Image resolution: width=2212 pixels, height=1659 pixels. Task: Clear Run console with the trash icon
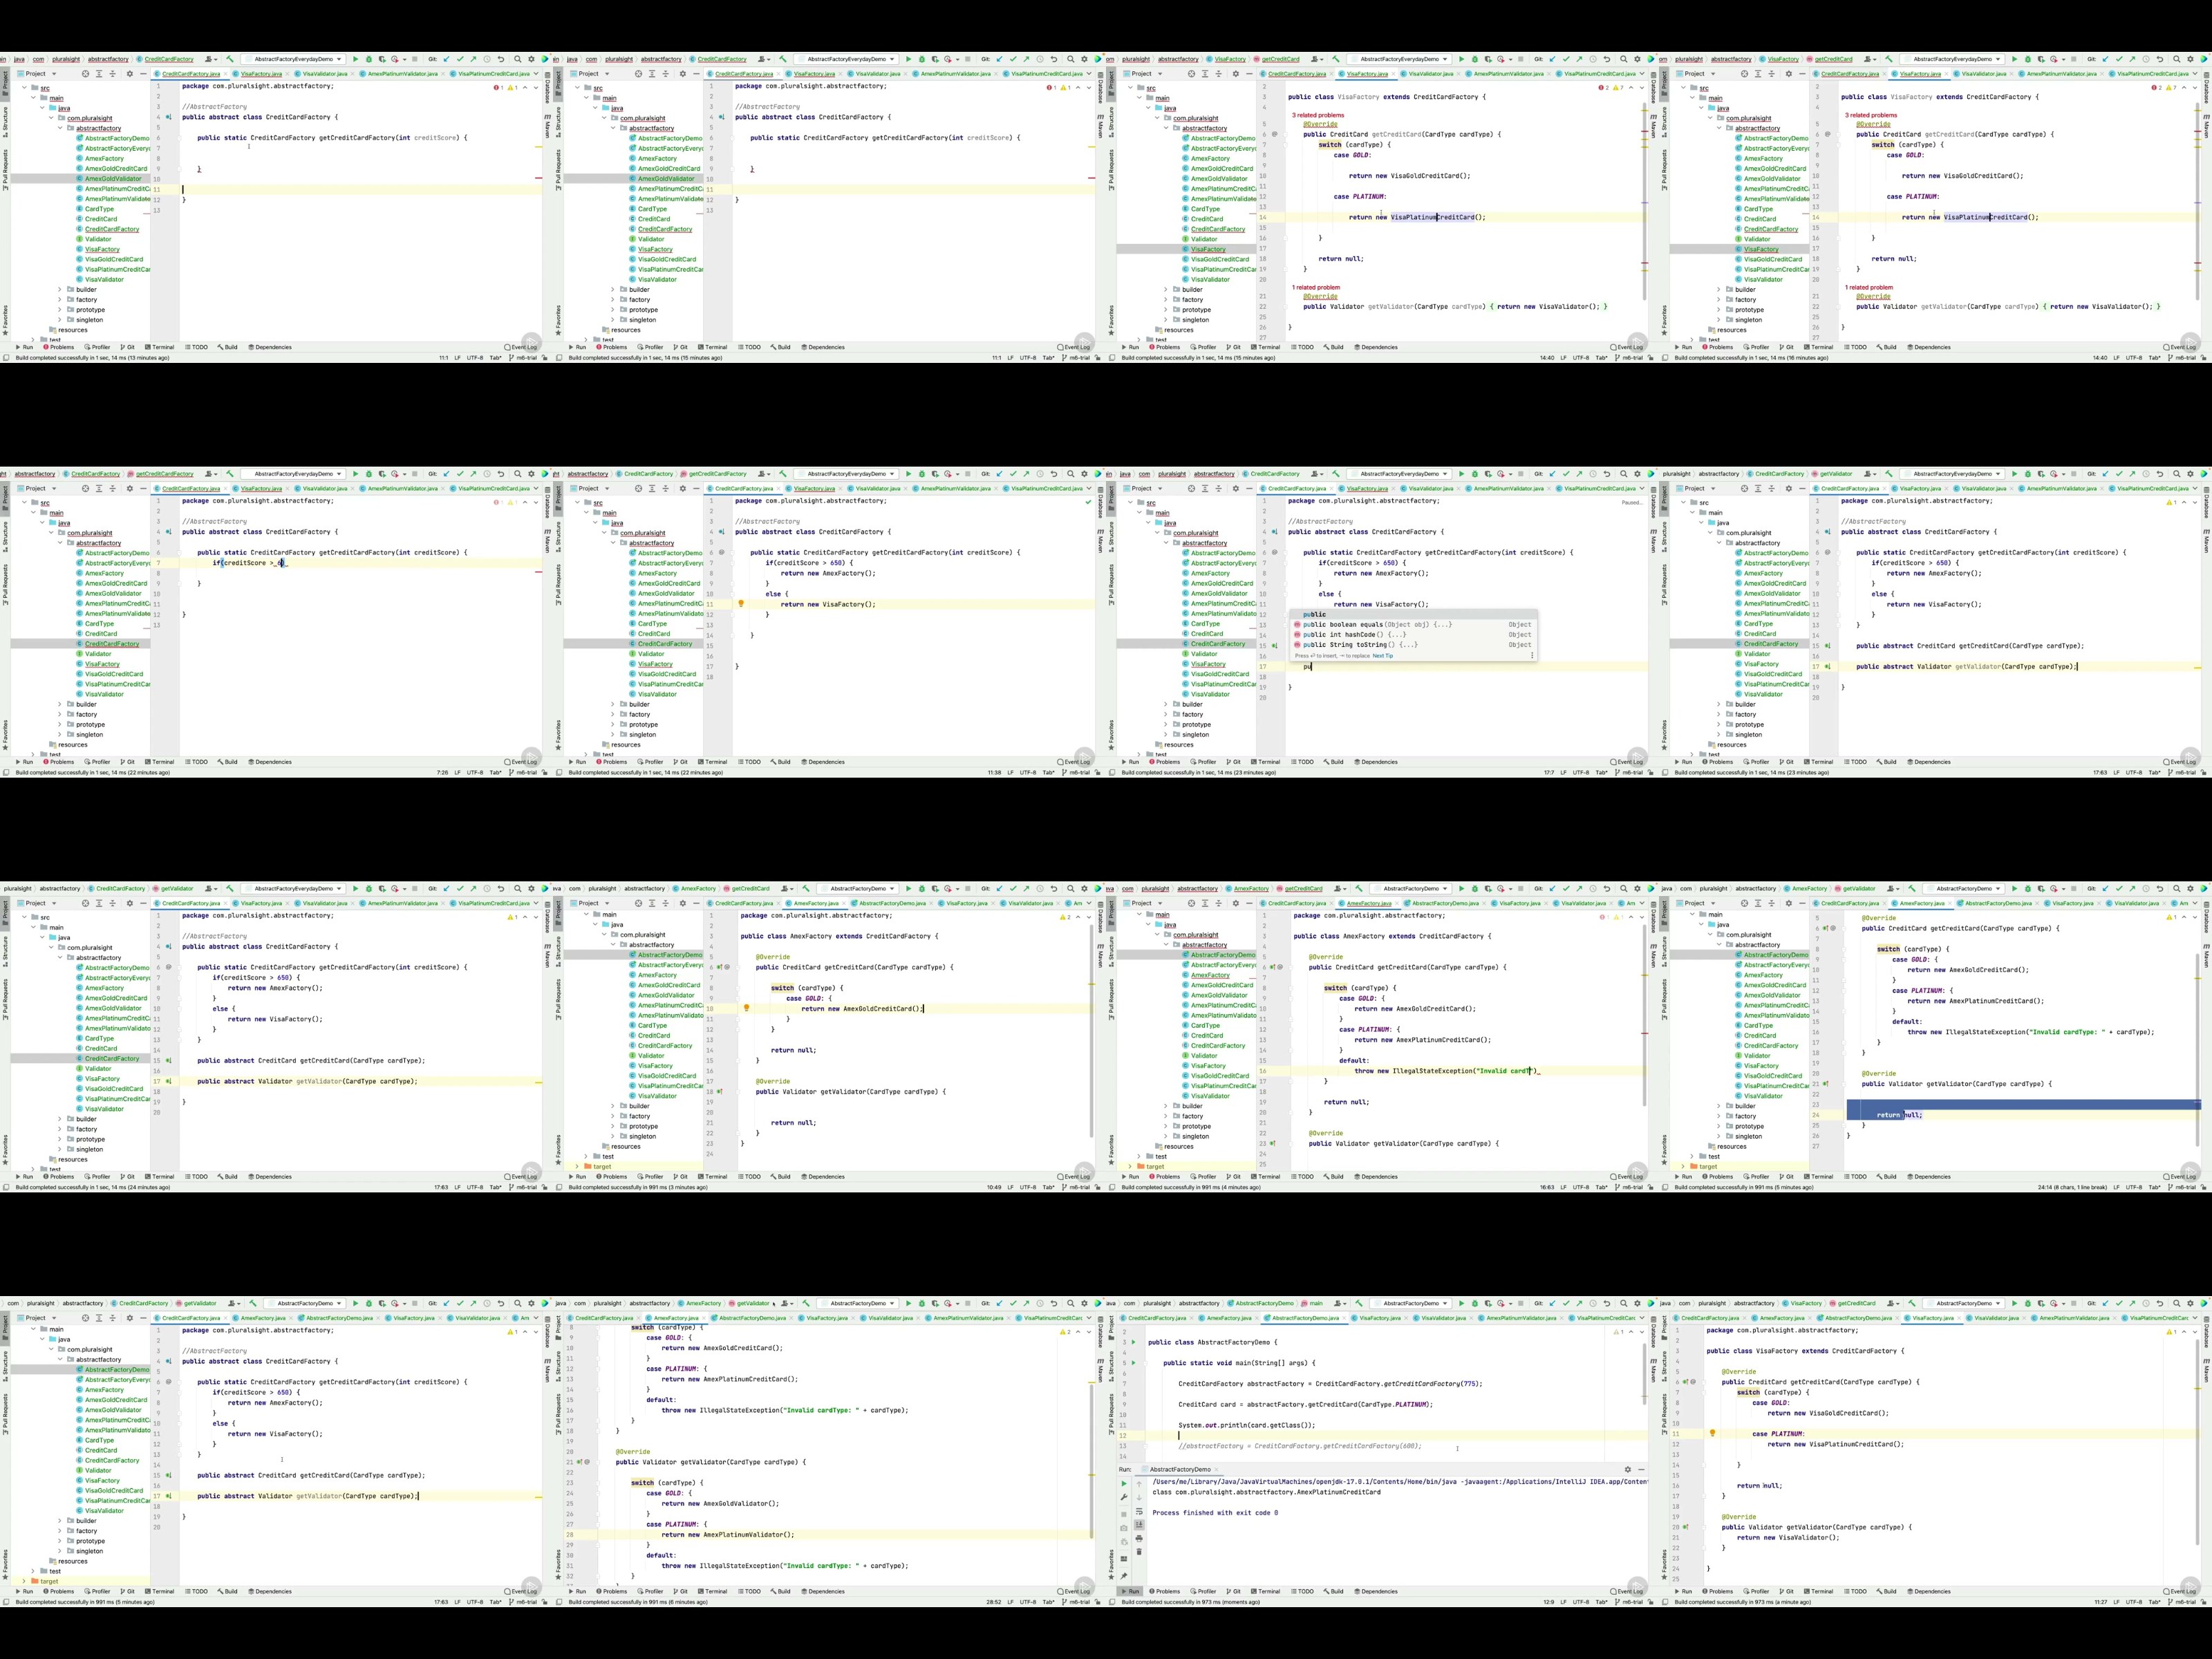[x=1139, y=1552]
